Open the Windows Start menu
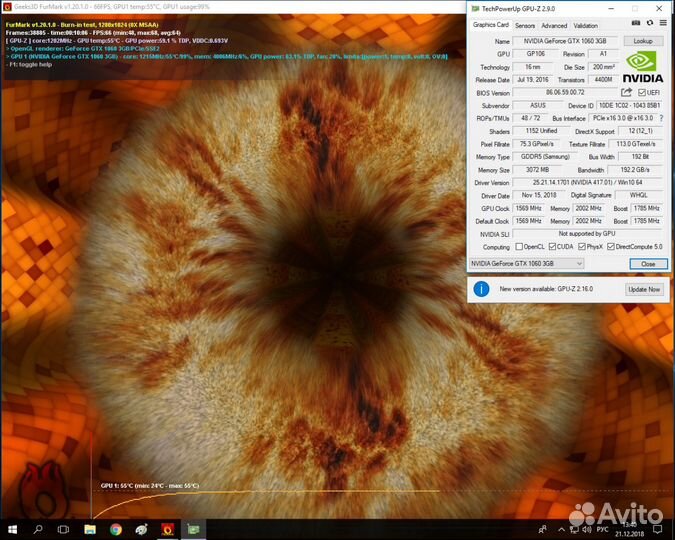This screenshot has width=675, height=540. point(12,529)
